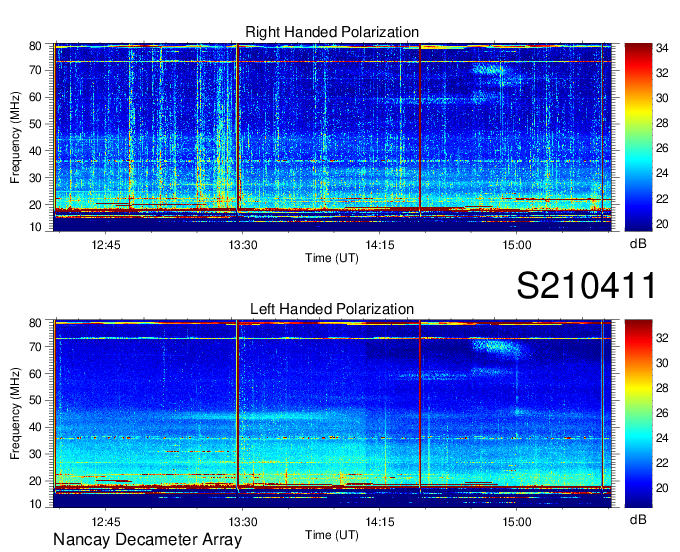The height and width of the screenshot is (552, 680).
Task: Click the 20 value on the upper color bar scale
Action: point(662,224)
